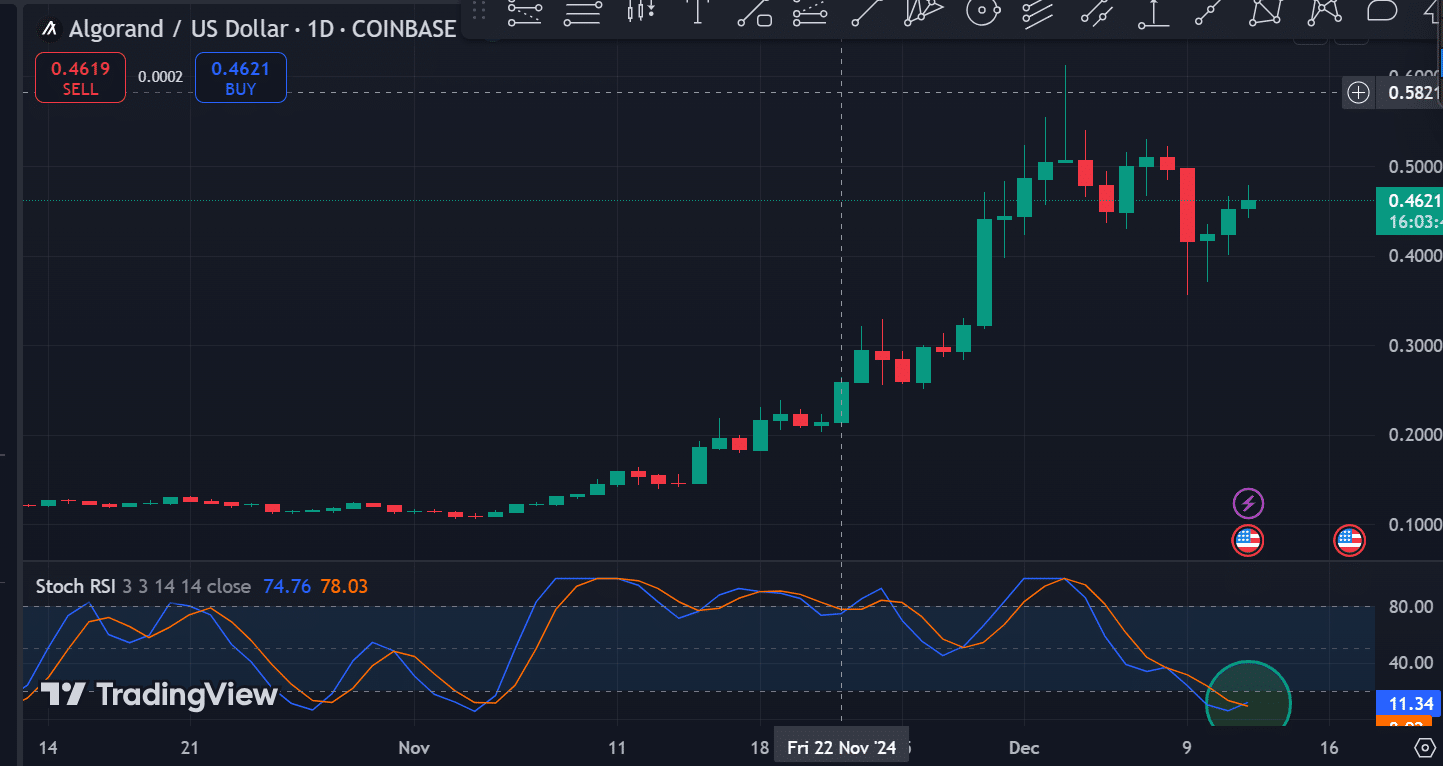
Task: Grab the drawing toolbar's dotted drag handle
Action: coord(478,12)
